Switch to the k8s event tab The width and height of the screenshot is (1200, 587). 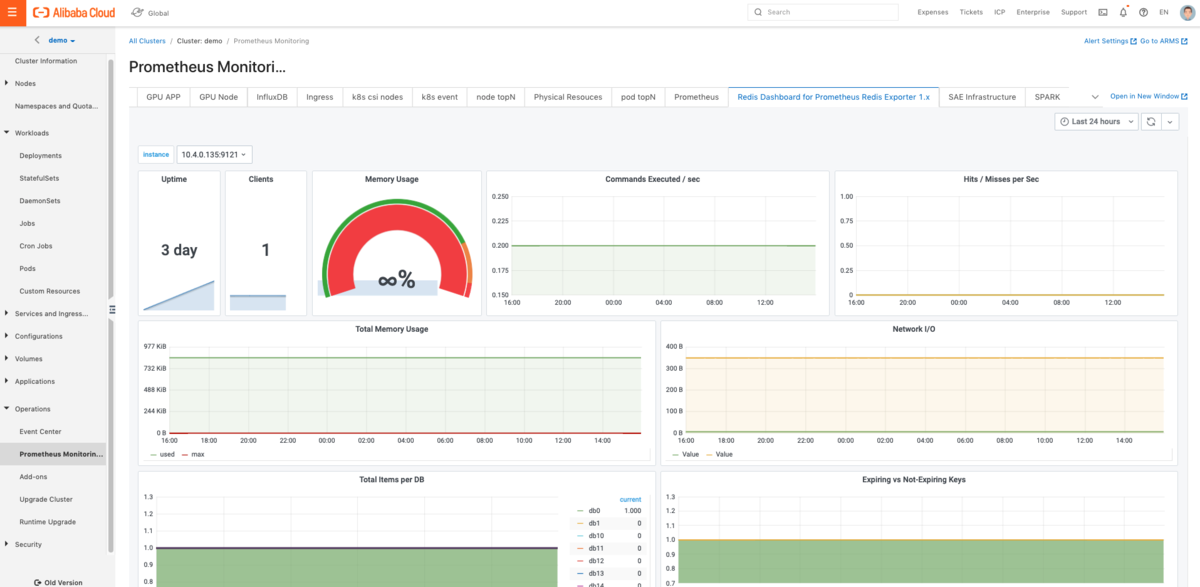(440, 97)
